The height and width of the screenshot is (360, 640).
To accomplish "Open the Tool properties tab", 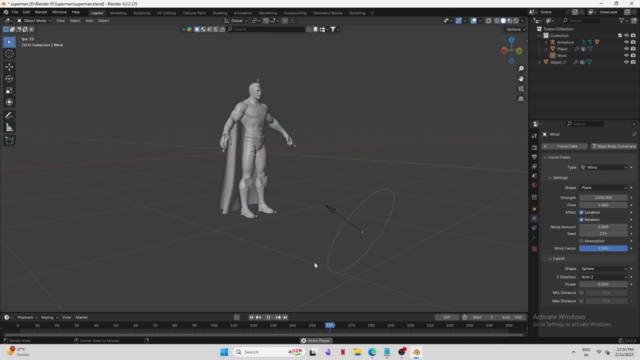I will pyautogui.click(x=534, y=136).
